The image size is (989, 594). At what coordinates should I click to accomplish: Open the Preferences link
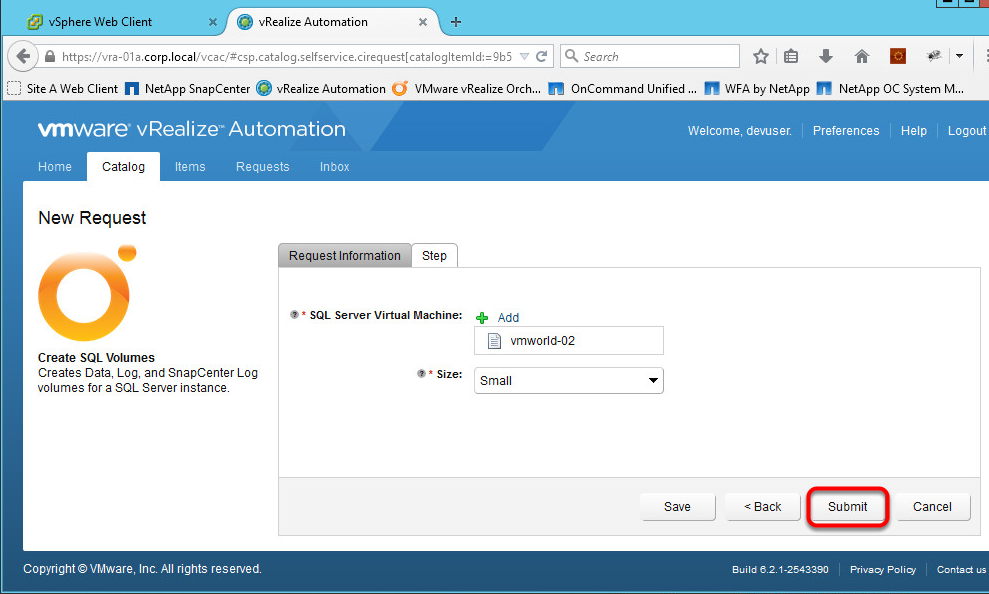pos(846,131)
